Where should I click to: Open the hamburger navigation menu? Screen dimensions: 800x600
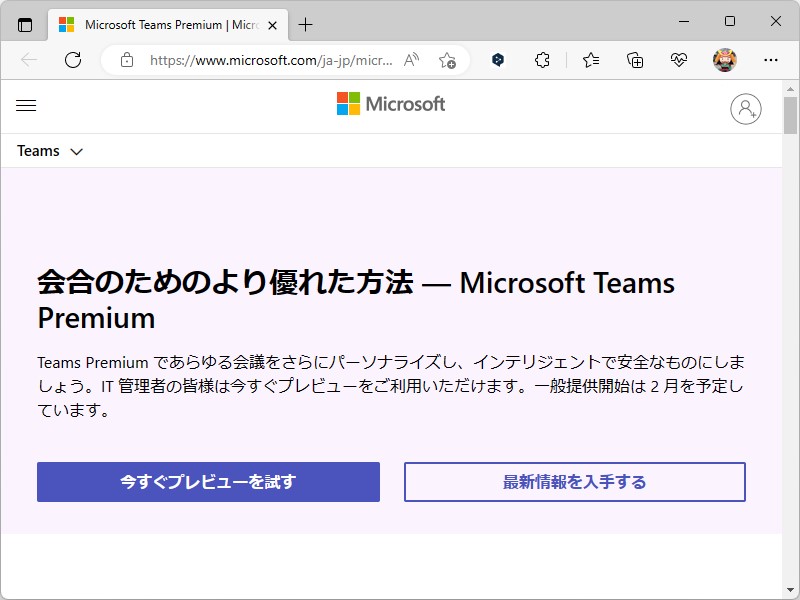[x=26, y=105]
